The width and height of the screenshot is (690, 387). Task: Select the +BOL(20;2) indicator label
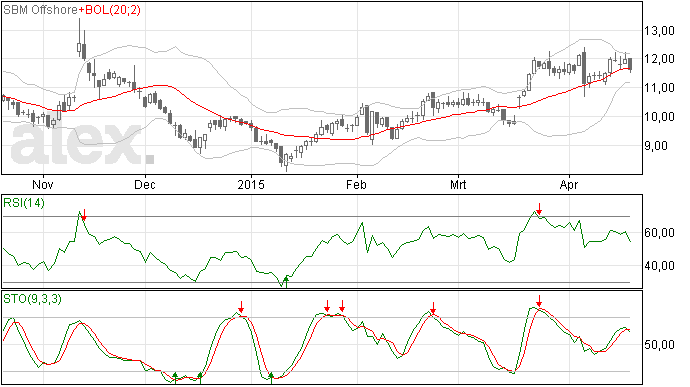coord(110,10)
